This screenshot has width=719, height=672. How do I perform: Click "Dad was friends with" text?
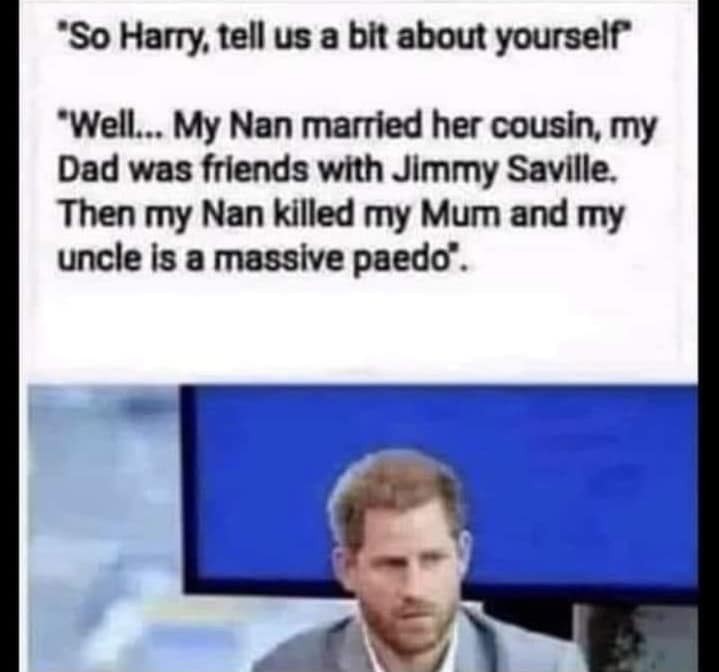tap(221, 171)
